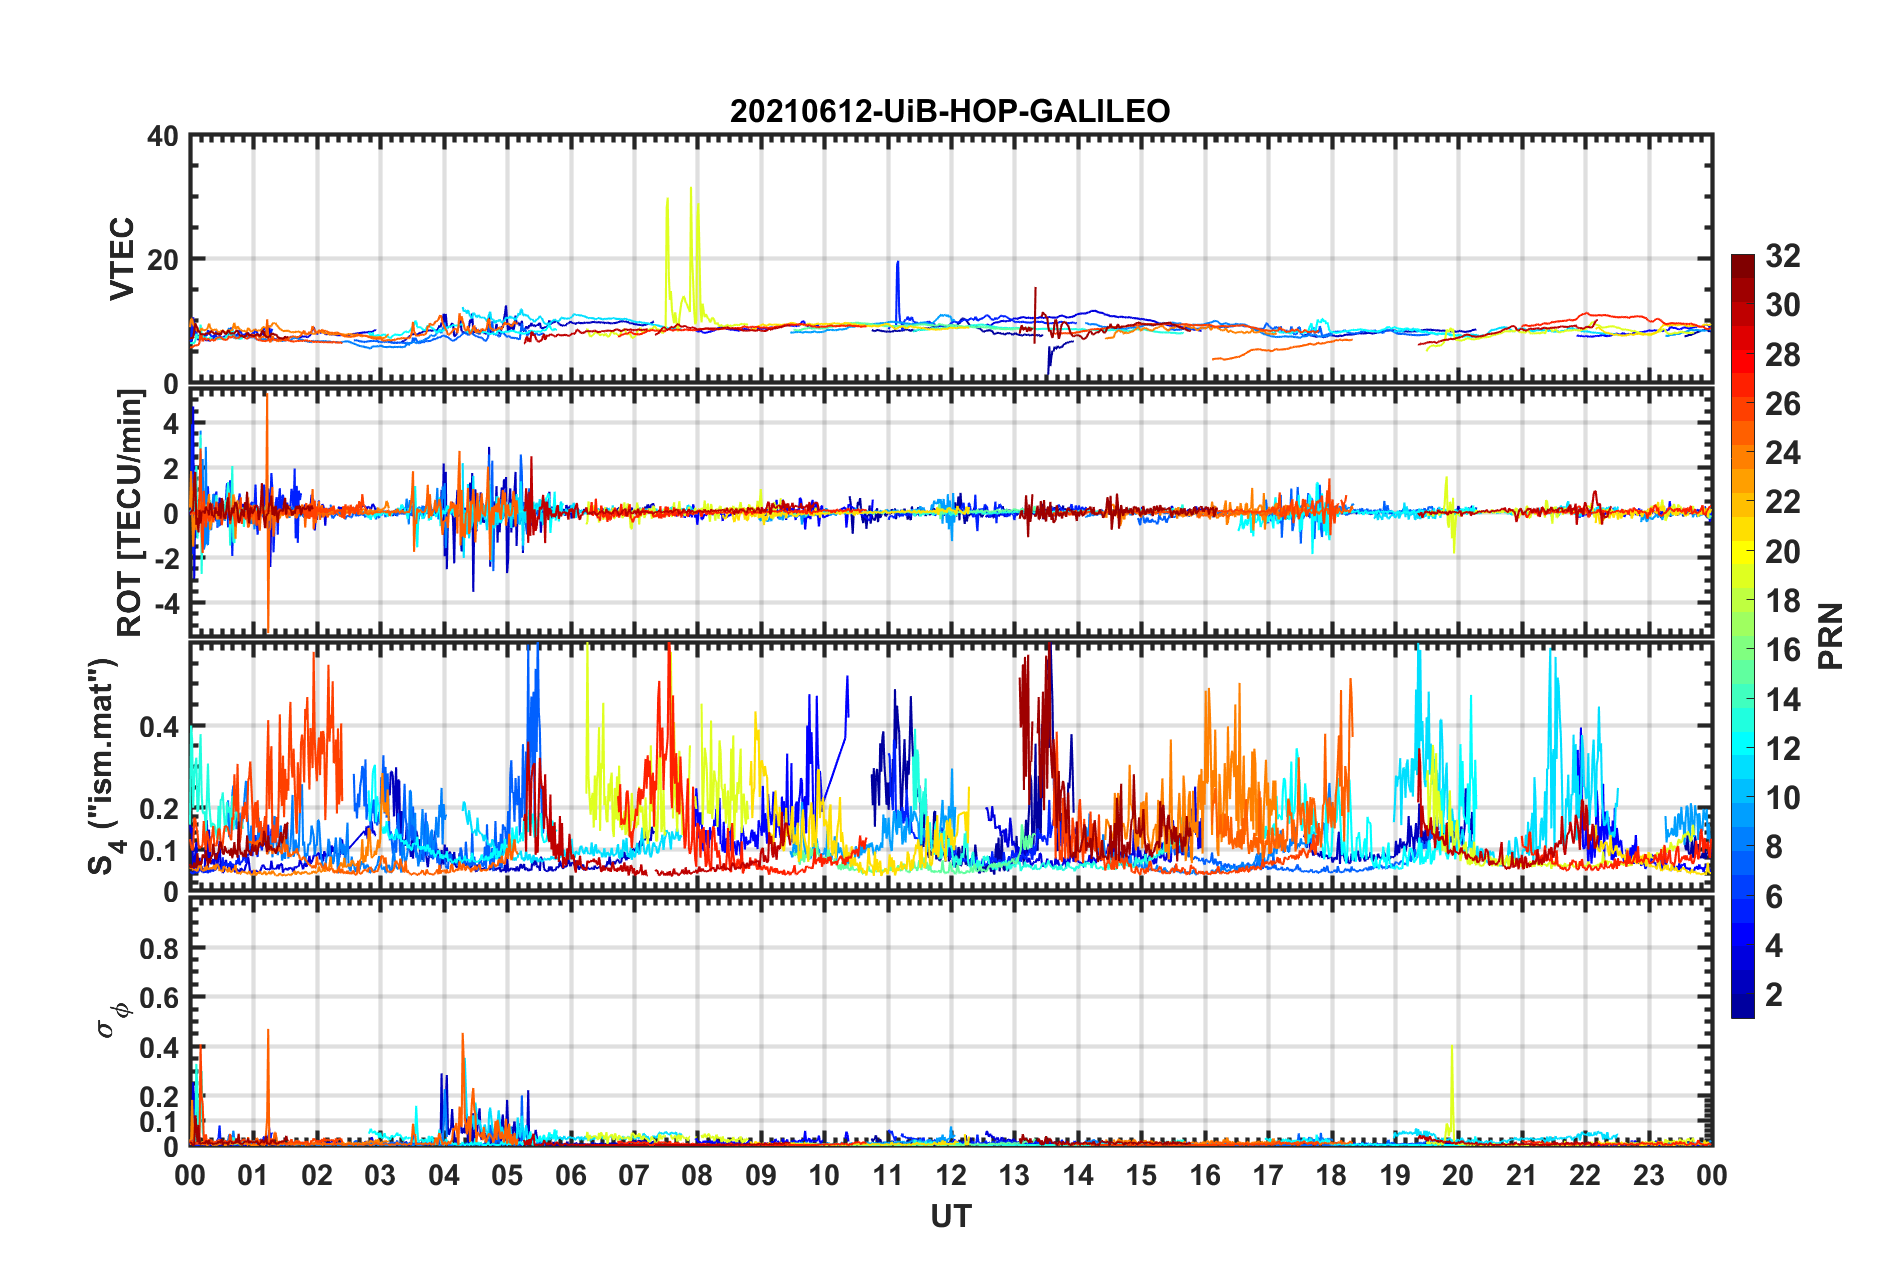Pick the dark blue bottom of the PRN colorbar

1742,1008
